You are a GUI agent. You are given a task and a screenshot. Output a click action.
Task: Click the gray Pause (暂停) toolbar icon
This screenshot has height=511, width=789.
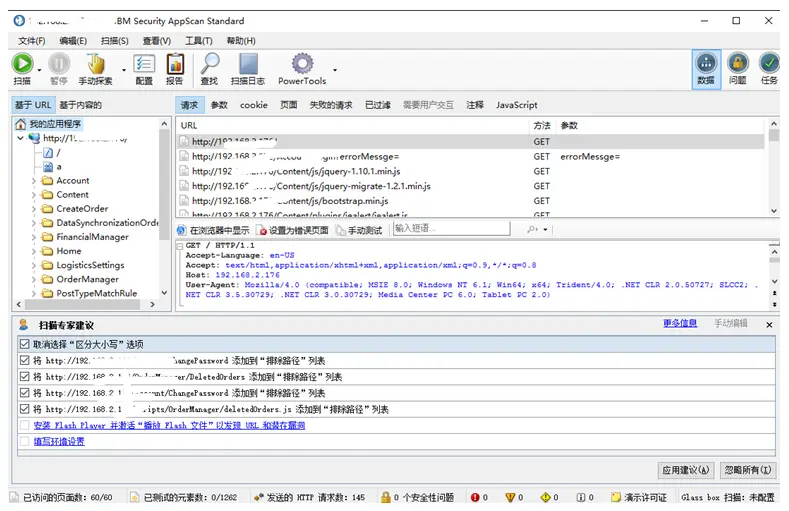click(x=58, y=64)
